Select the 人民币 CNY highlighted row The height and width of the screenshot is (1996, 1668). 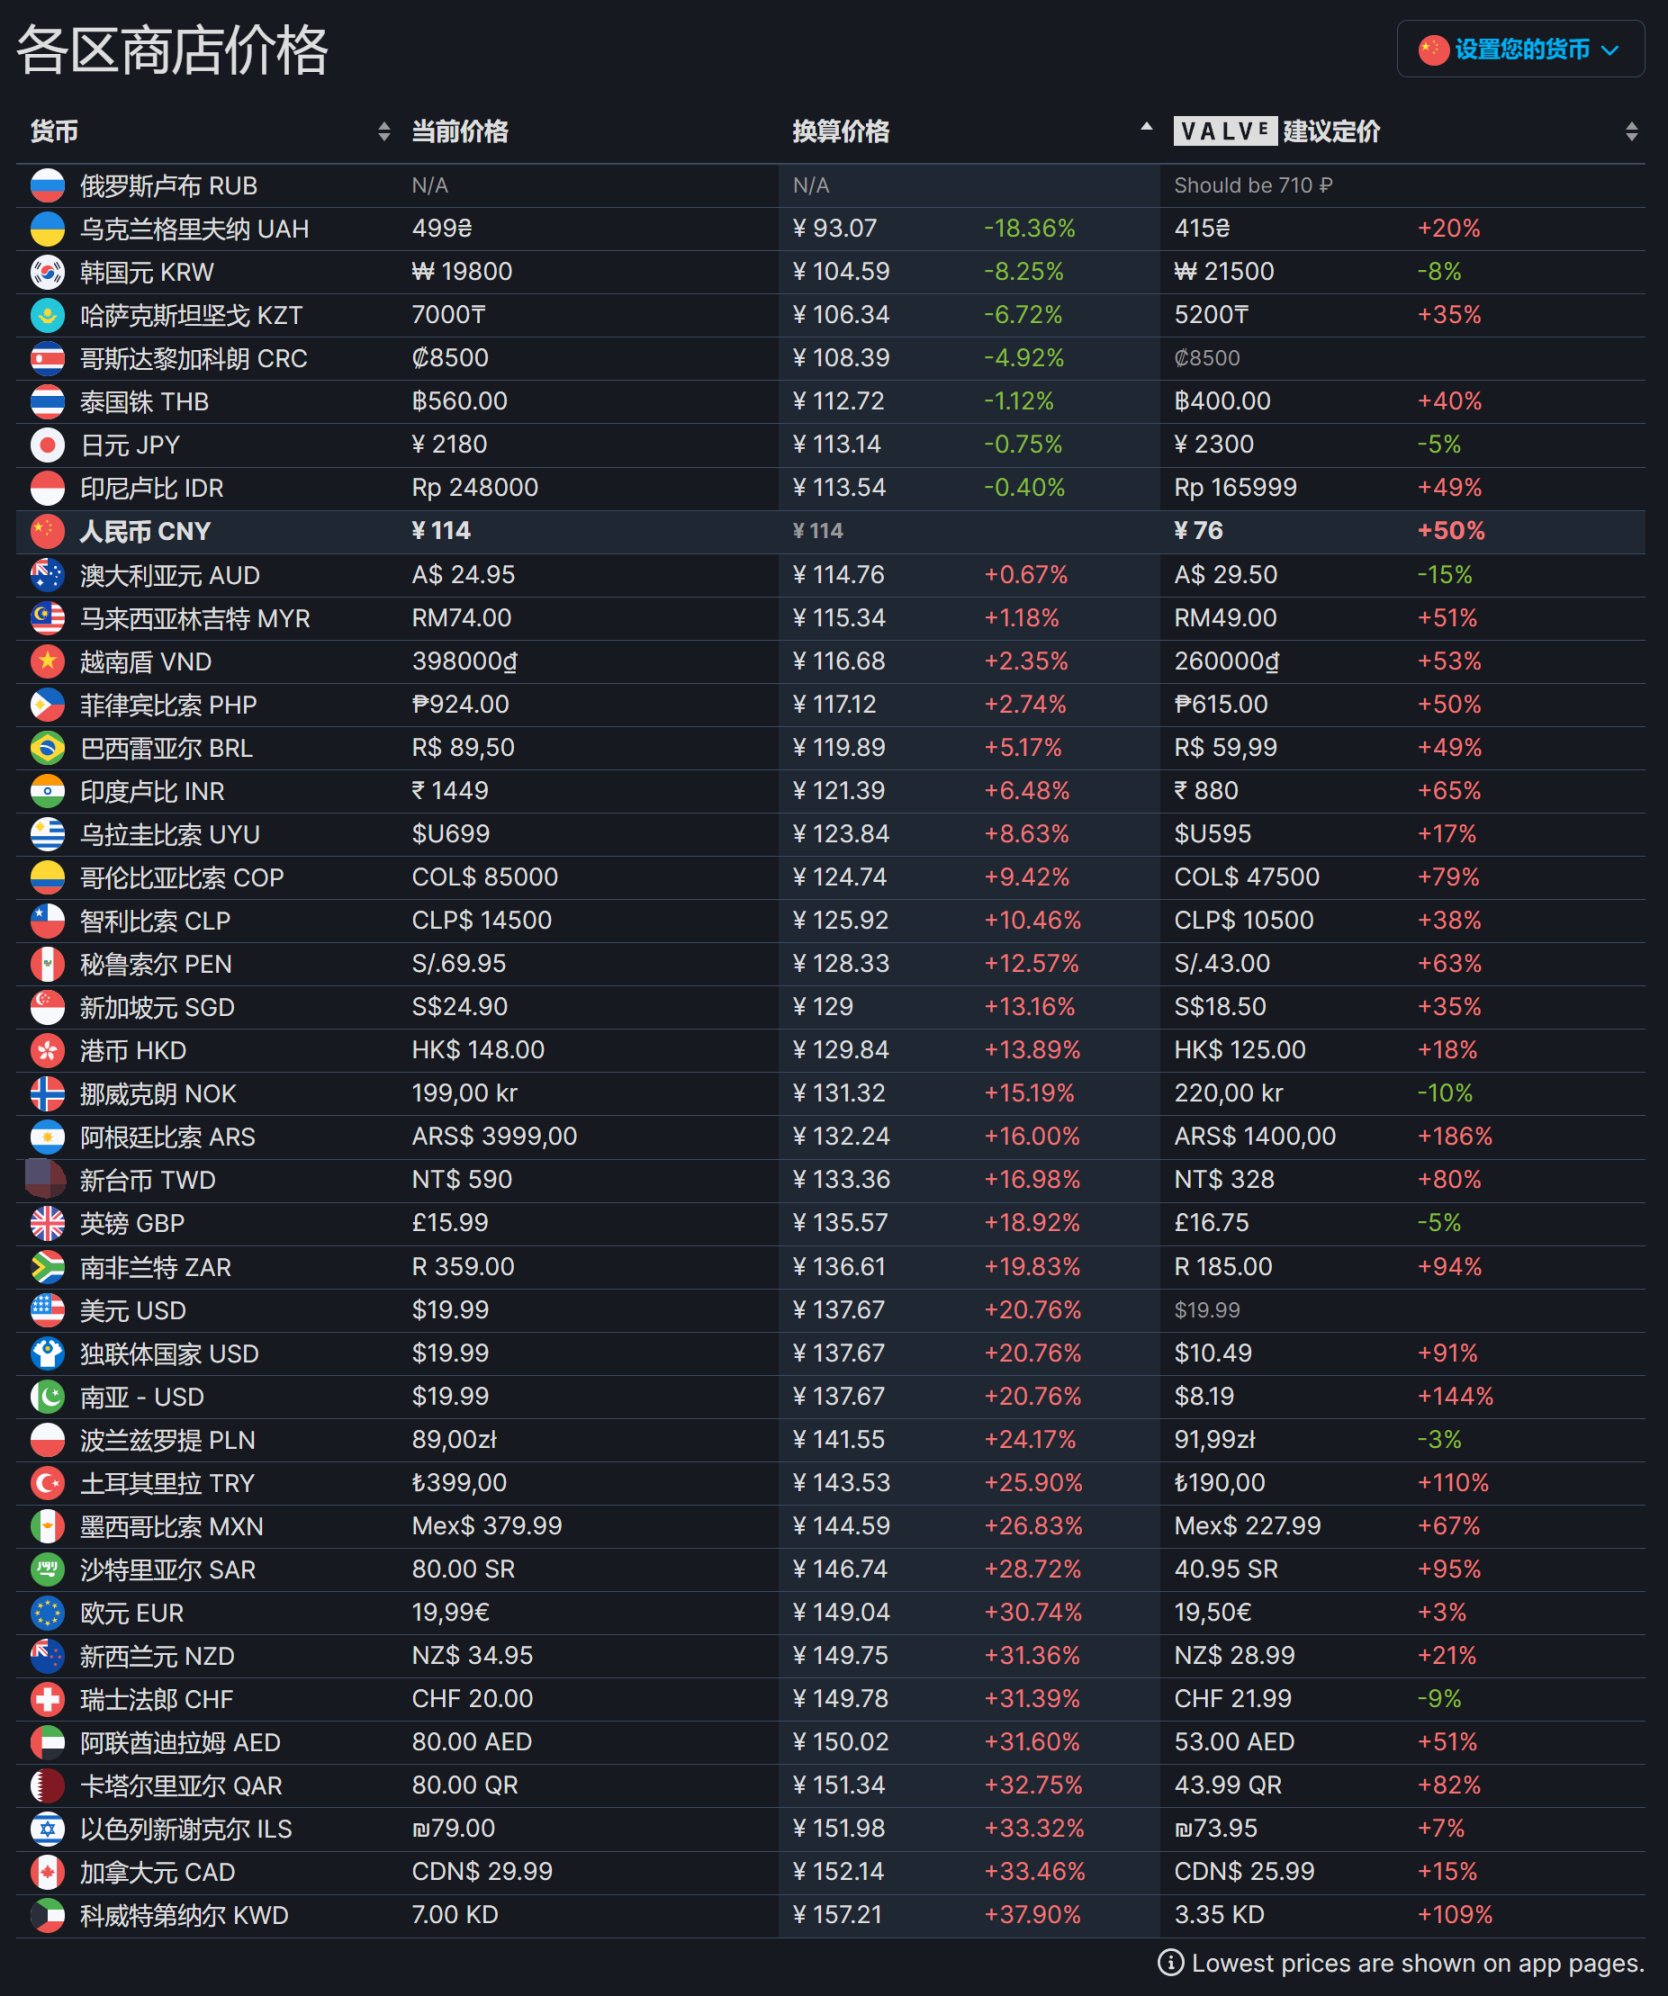coord(830,531)
